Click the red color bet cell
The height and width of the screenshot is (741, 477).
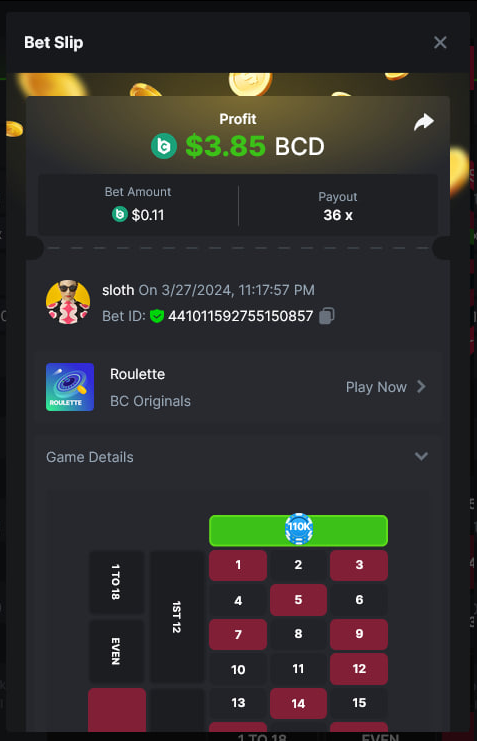click(x=117, y=710)
